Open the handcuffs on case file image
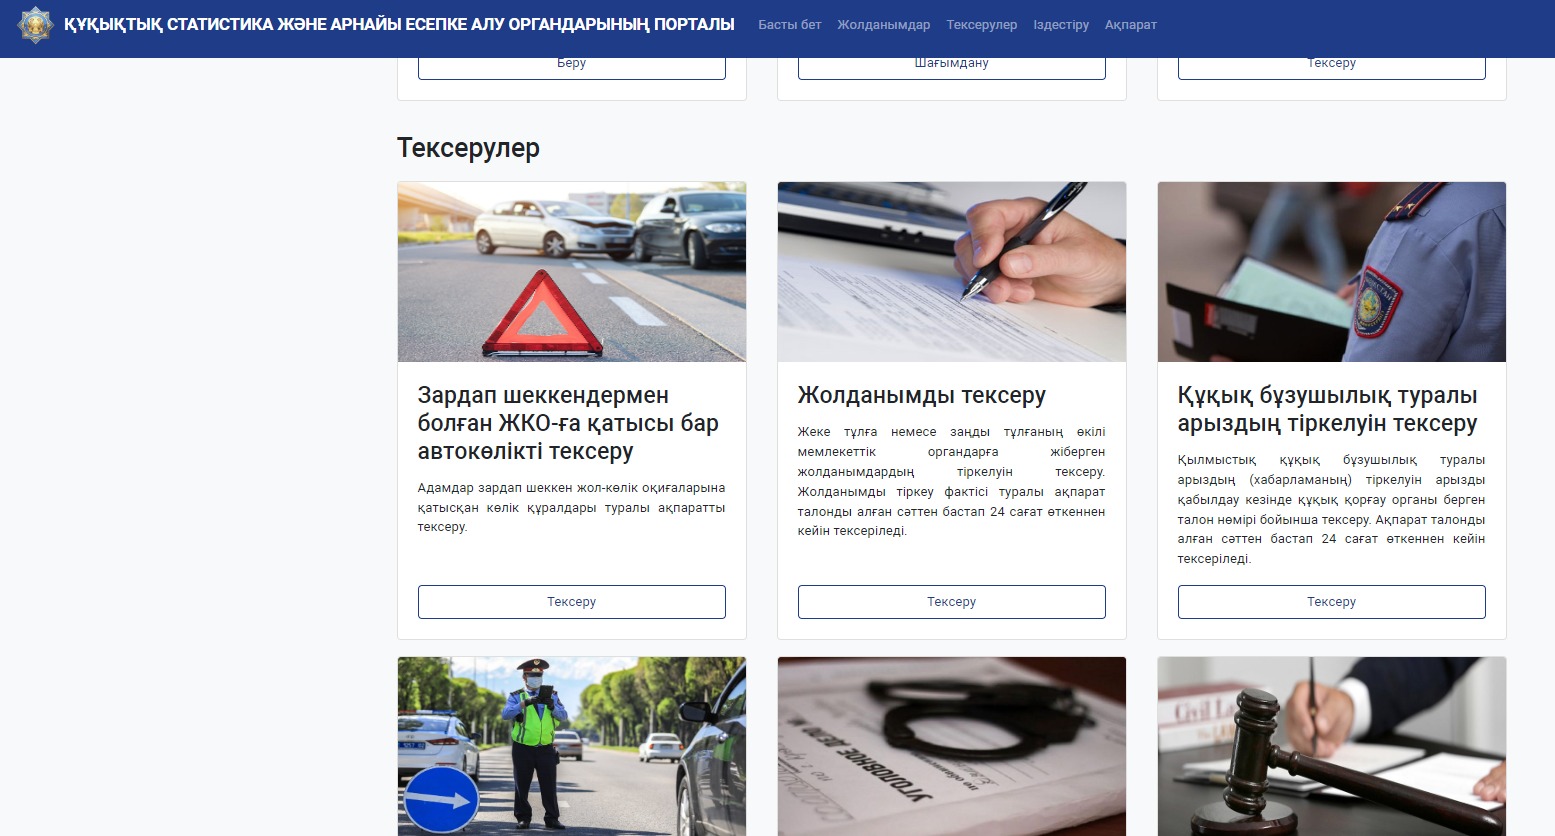1555x836 pixels. 951,746
